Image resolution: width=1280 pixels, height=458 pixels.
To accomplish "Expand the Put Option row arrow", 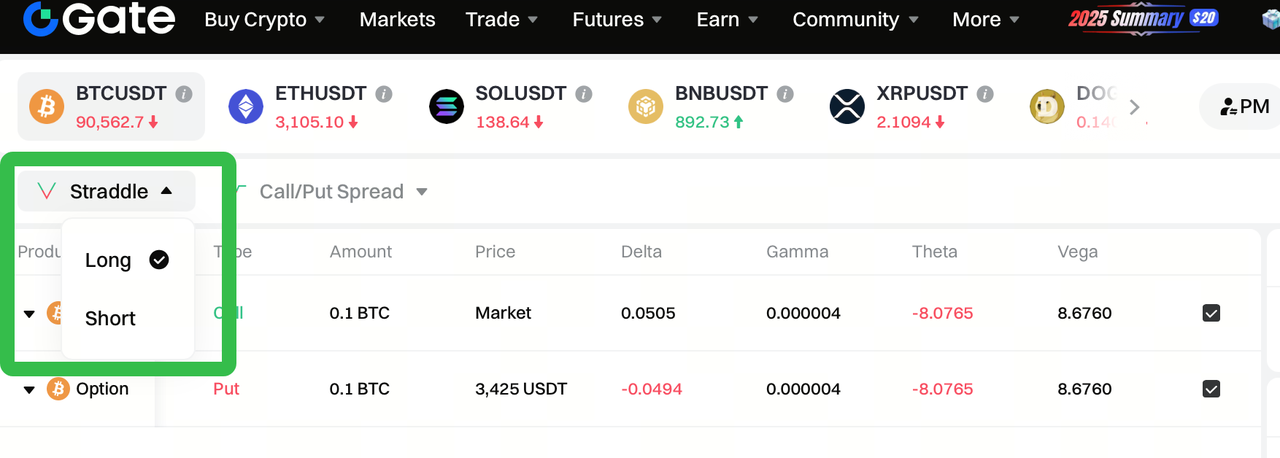I will click(29, 389).
